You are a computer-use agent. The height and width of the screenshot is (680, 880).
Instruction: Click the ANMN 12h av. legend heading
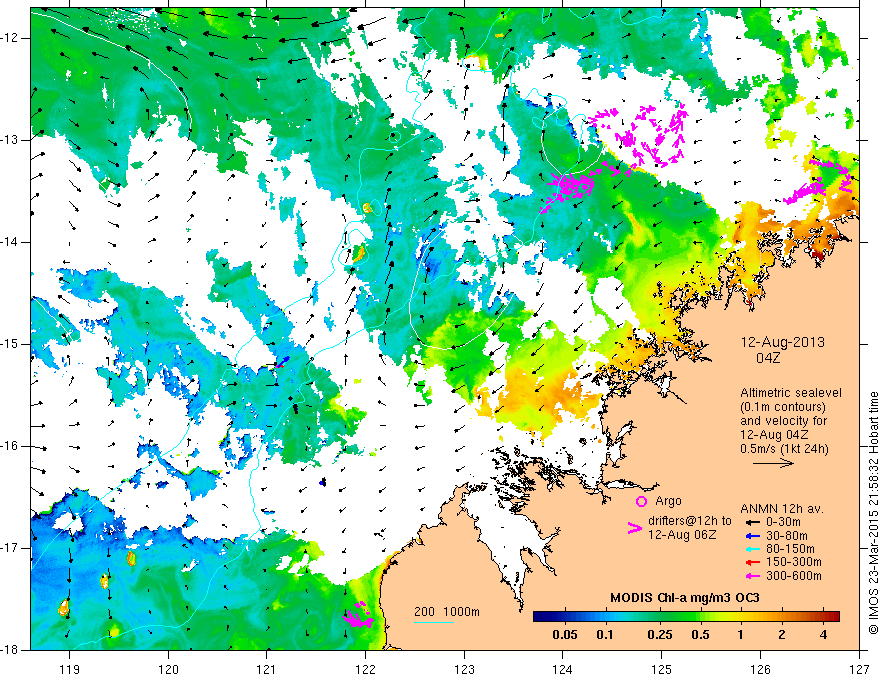coord(782,509)
